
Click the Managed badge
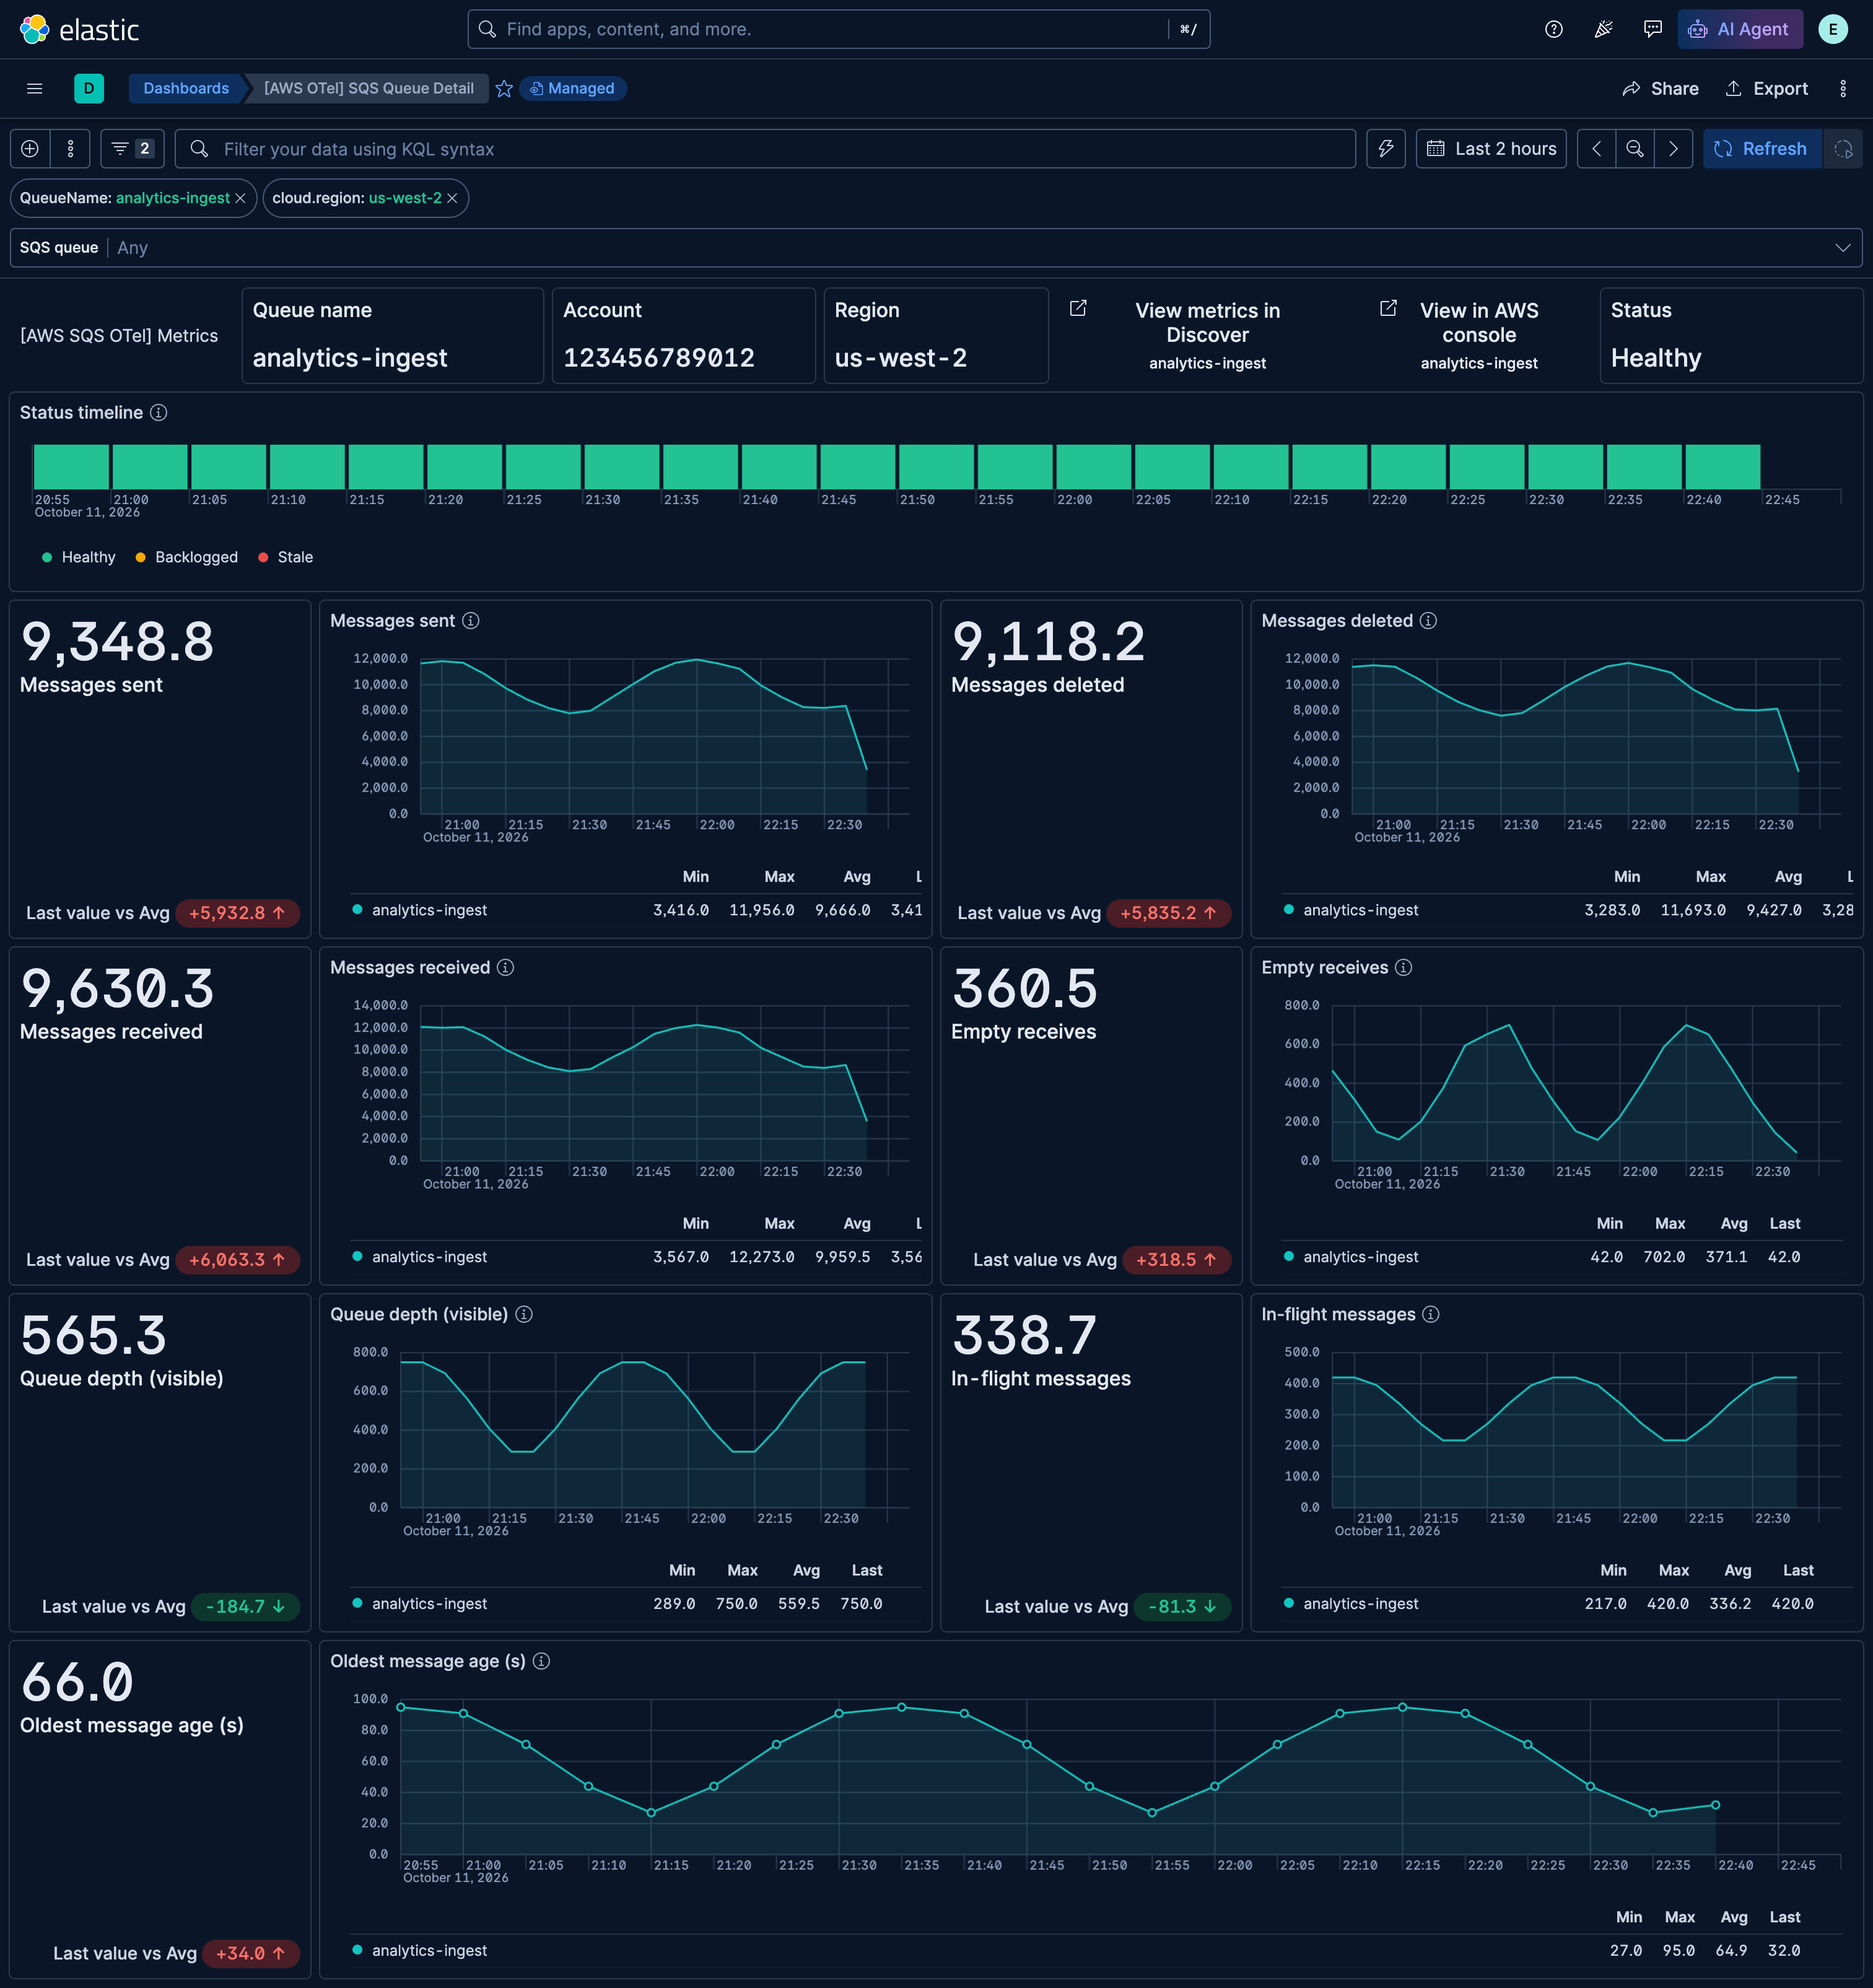(x=573, y=88)
